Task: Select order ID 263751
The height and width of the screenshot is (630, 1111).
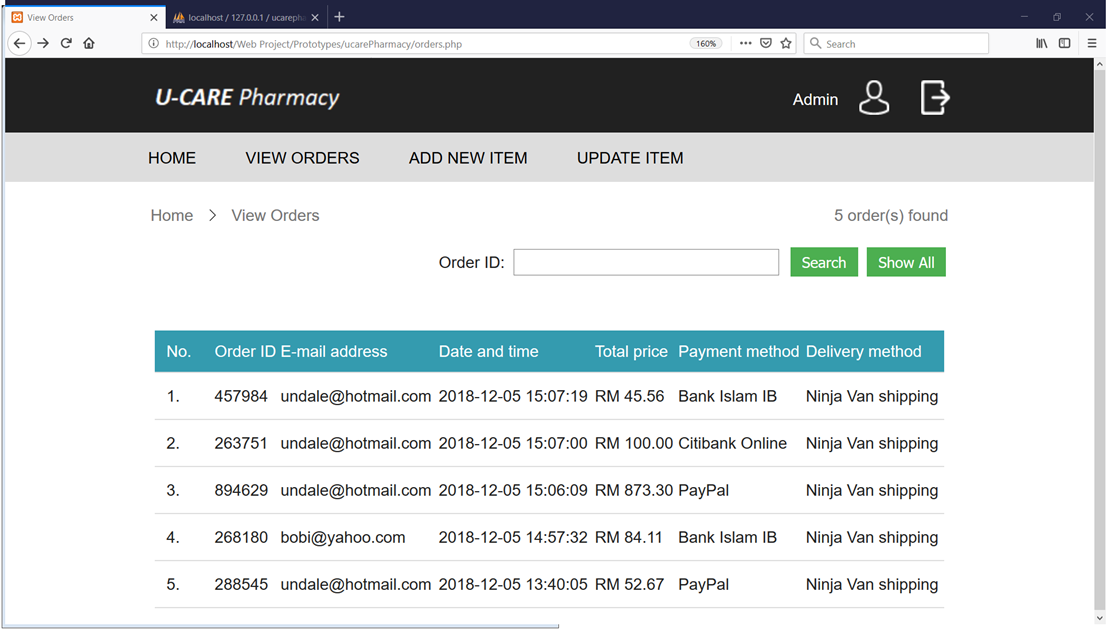Action: [x=241, y=444]
